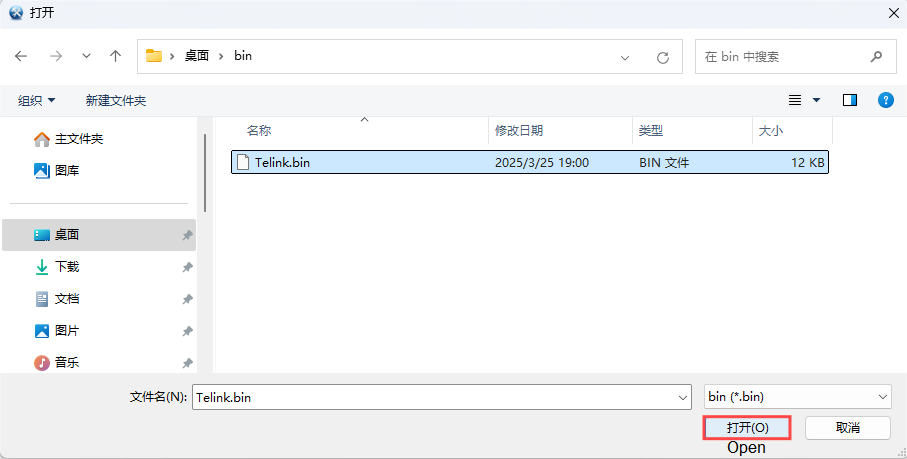Viewport: 907px width, 459px height.
Task: Click the 2025/3/25 19:00 date cell
Action: 542,163
